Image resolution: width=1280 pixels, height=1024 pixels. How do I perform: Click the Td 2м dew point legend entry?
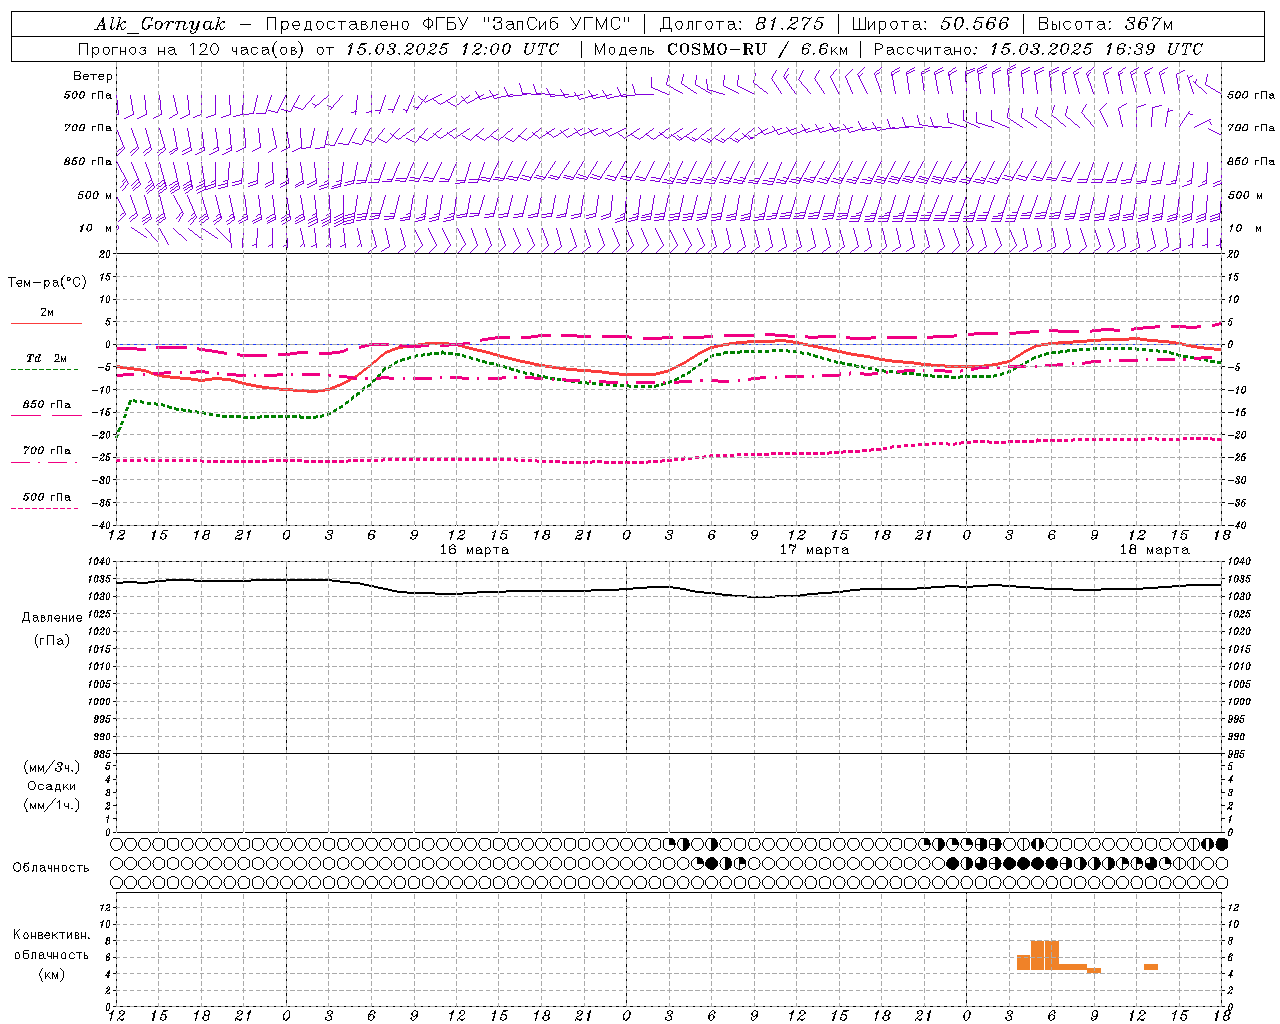(46, 362)
